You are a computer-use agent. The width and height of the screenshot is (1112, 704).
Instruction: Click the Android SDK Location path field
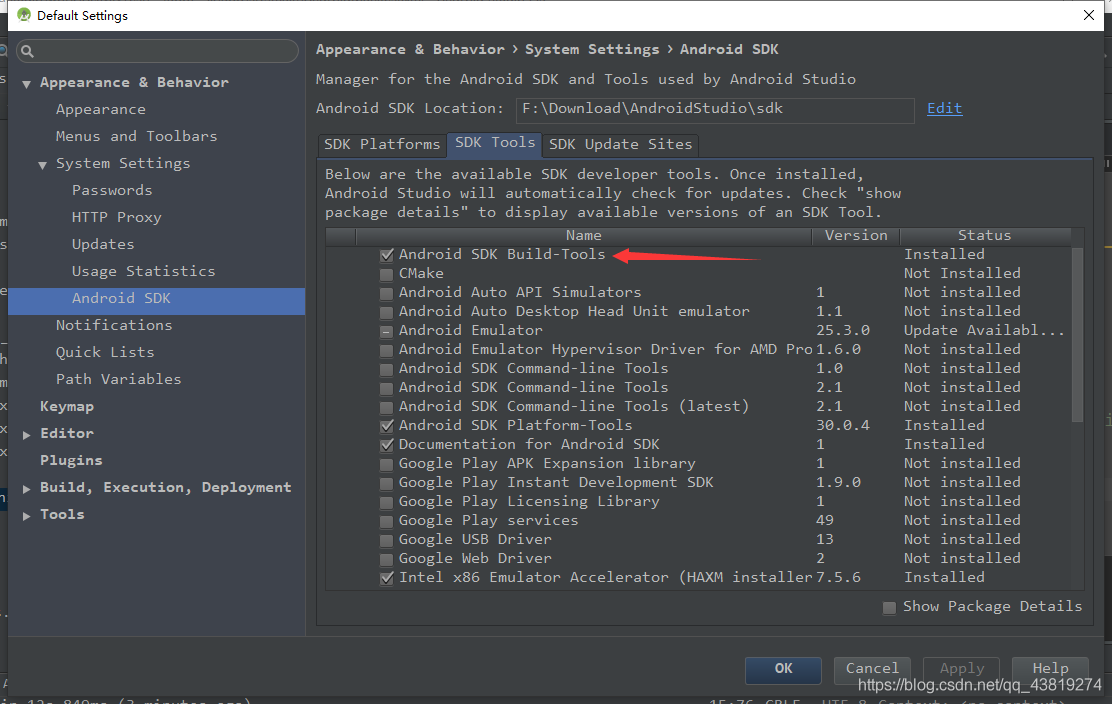pyautogui.click(x=715, y=110)
